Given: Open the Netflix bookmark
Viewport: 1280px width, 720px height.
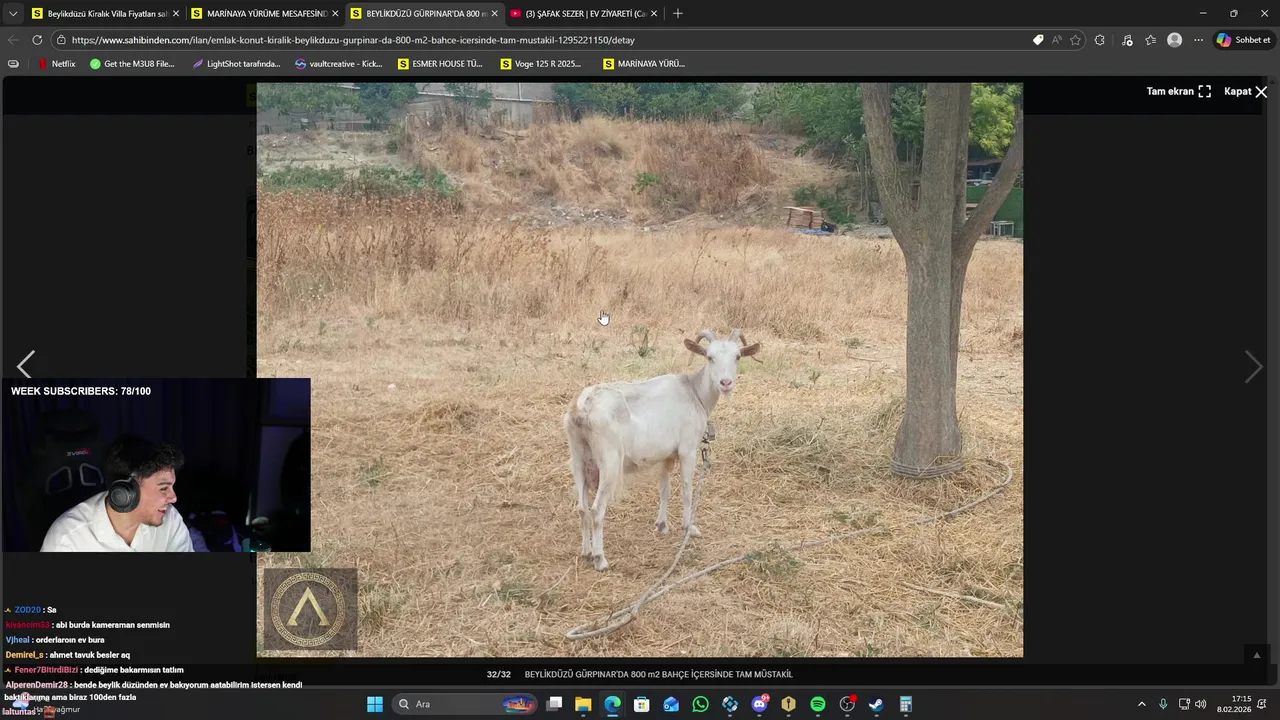Looking at the screenshot, I should coord(56,63).
